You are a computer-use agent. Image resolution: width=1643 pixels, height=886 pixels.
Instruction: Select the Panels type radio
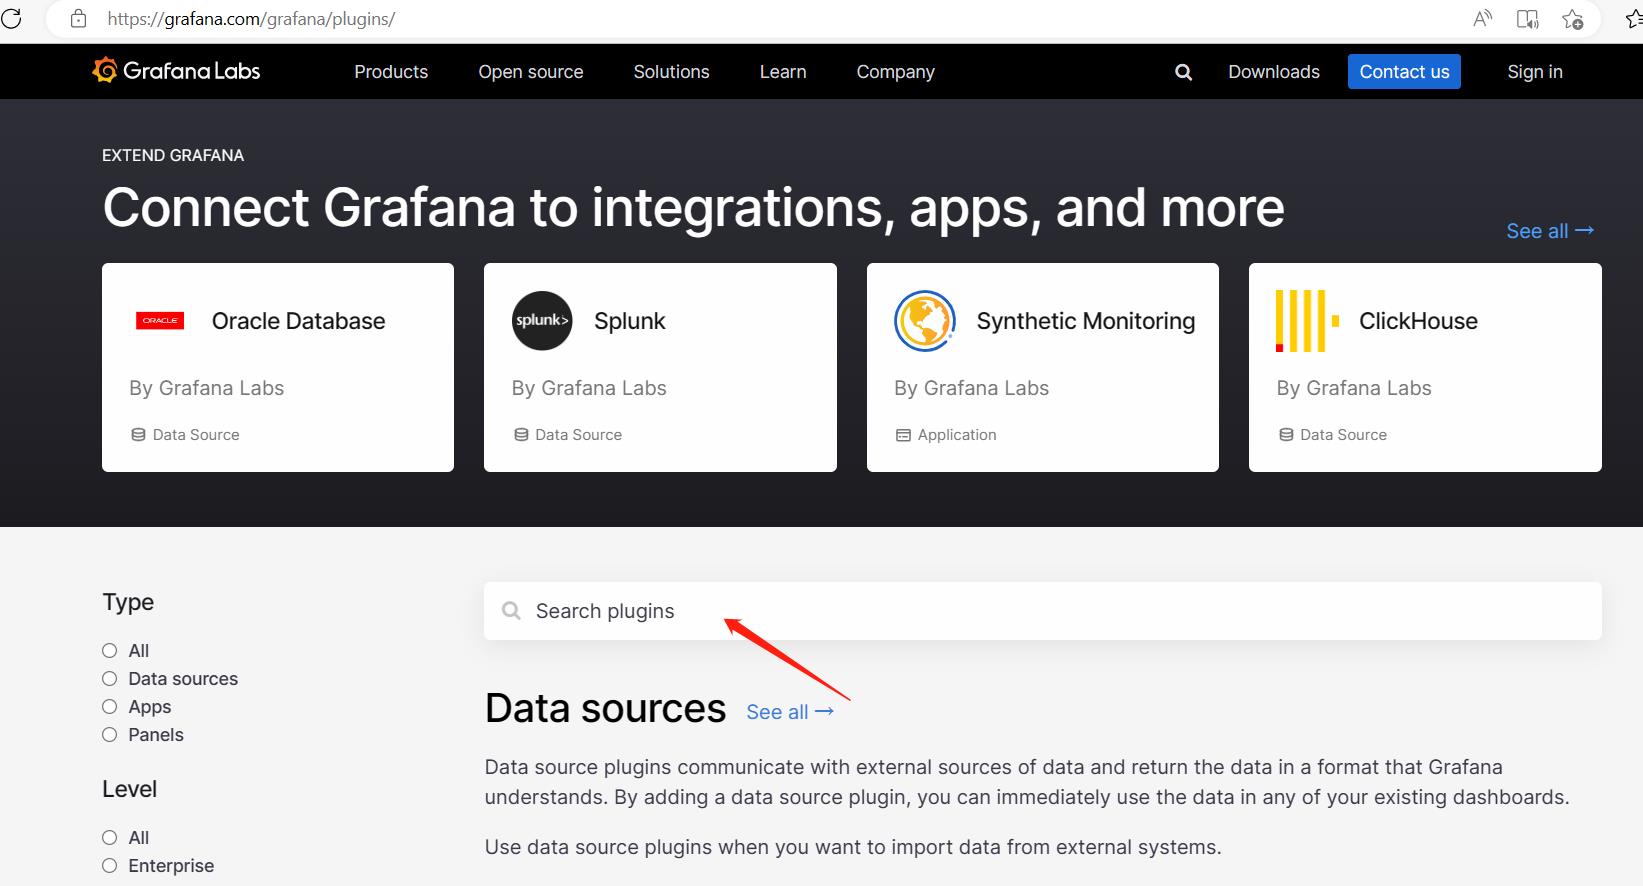(110, 735)
